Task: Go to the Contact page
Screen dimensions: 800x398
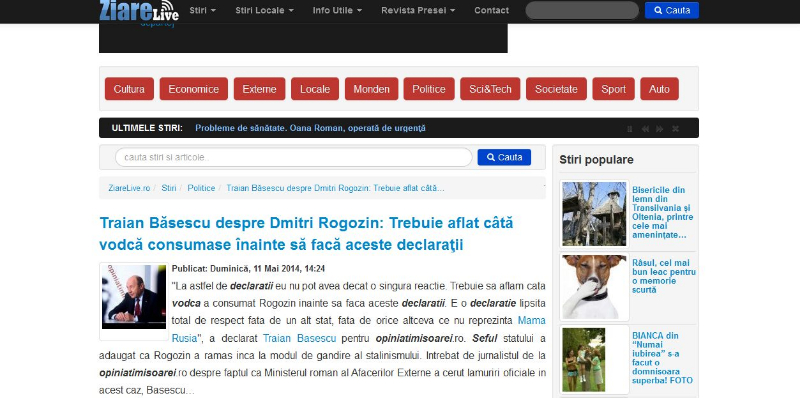Action: [x=491, y=10]
